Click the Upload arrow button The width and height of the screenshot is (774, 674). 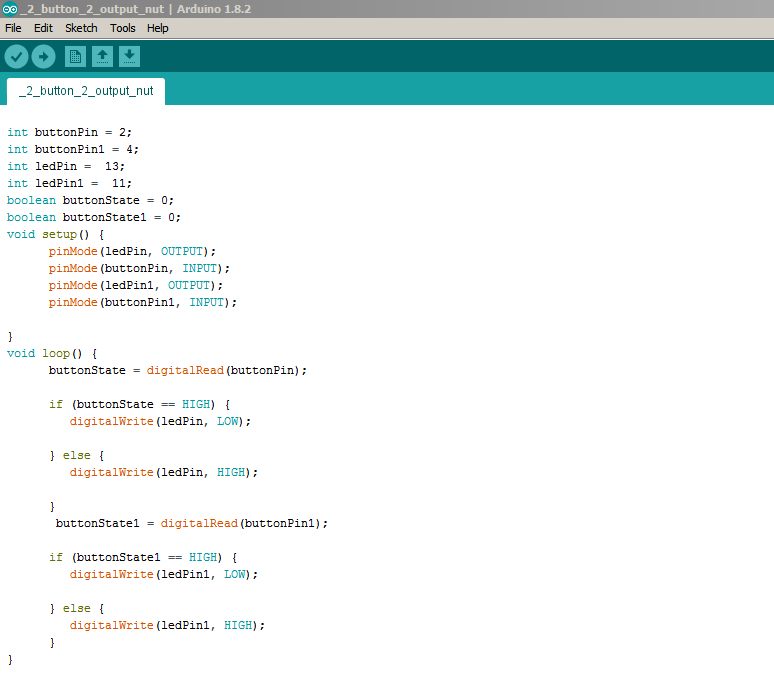tap(43, 57)
